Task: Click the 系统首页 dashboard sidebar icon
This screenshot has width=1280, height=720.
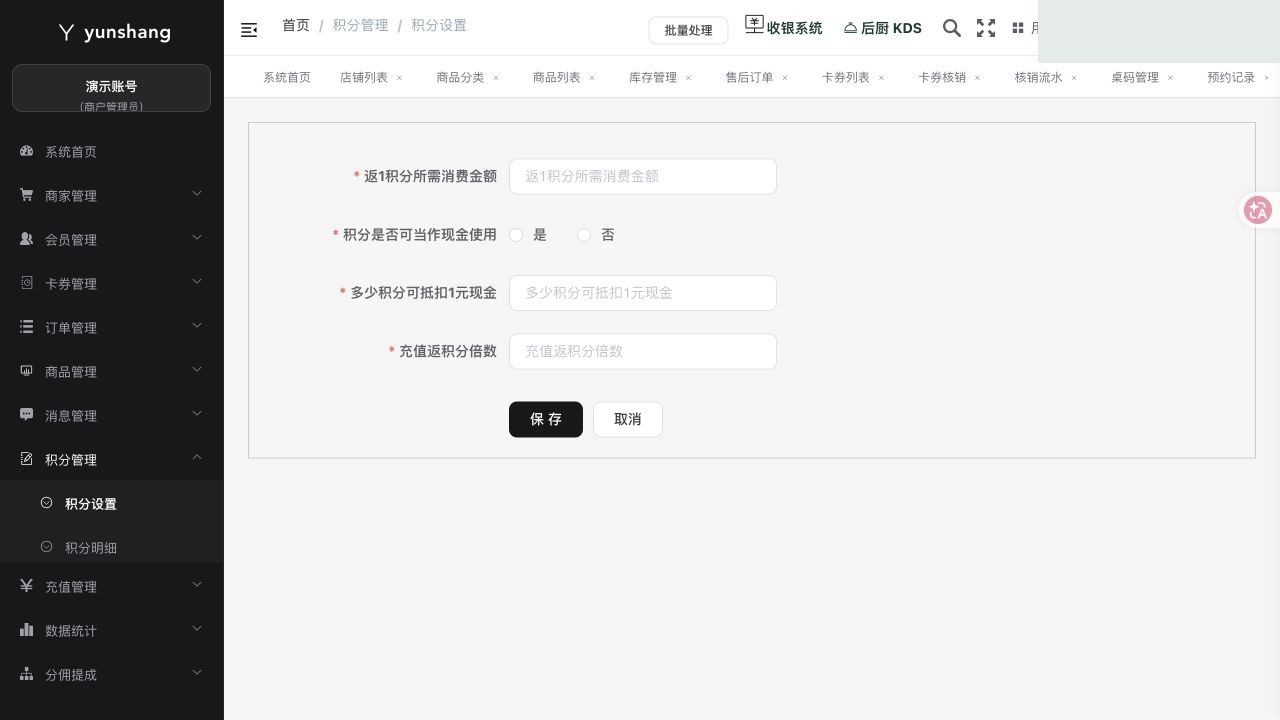Action: [27, 151]
